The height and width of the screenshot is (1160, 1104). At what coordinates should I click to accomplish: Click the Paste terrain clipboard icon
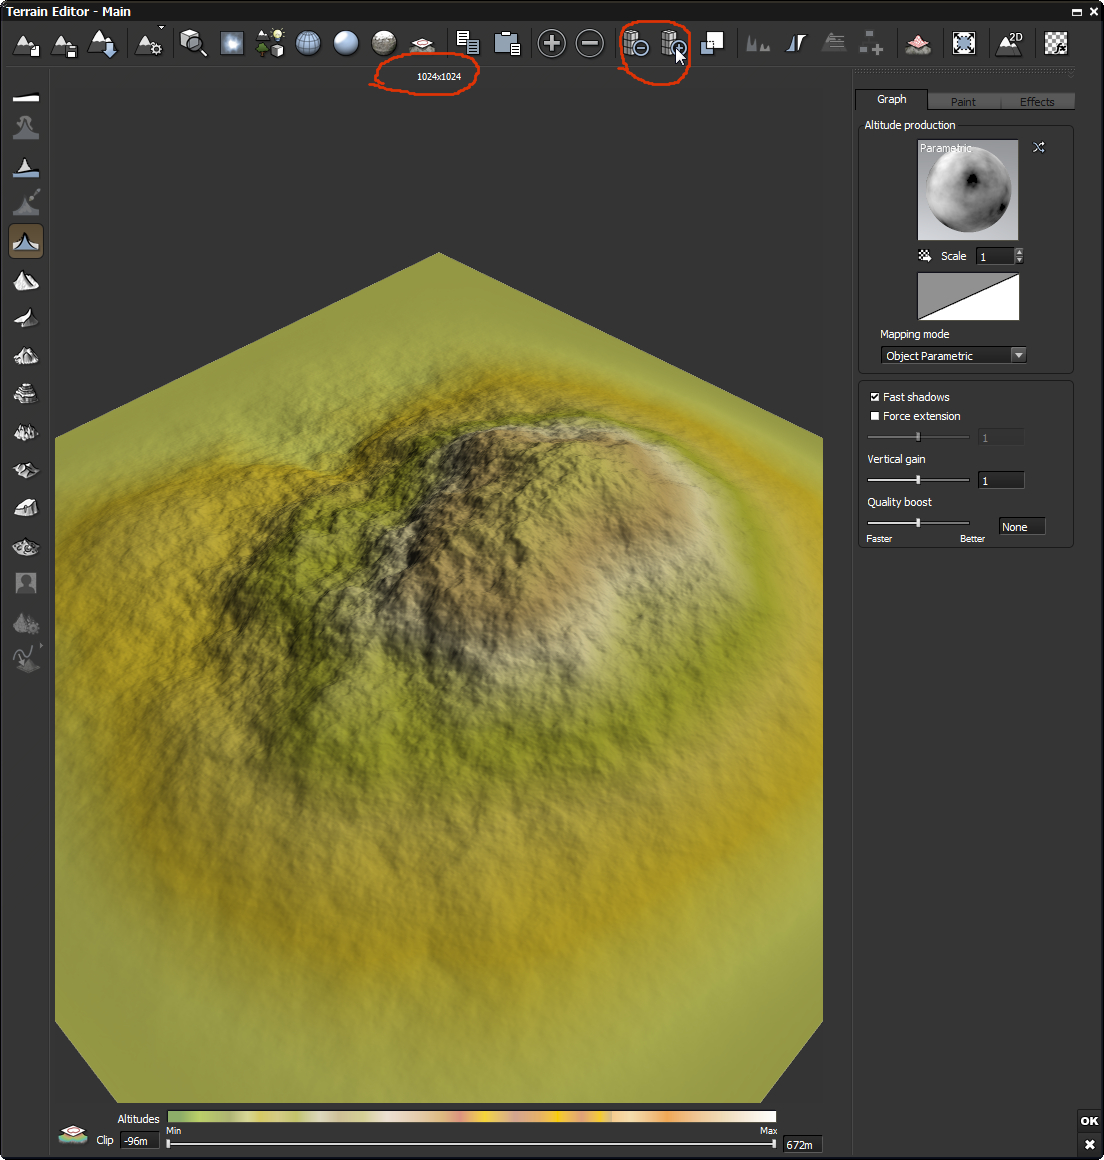tap(507, 43)
